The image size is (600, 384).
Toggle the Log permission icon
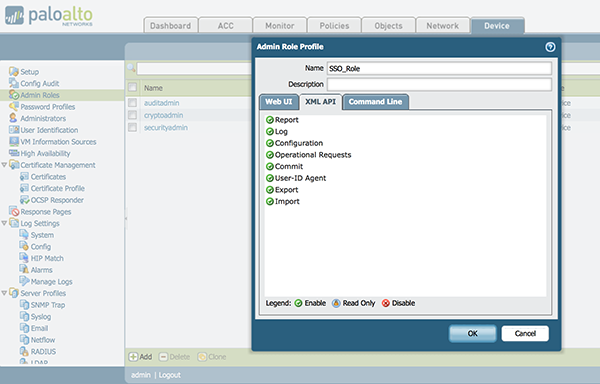coord(270,132)
